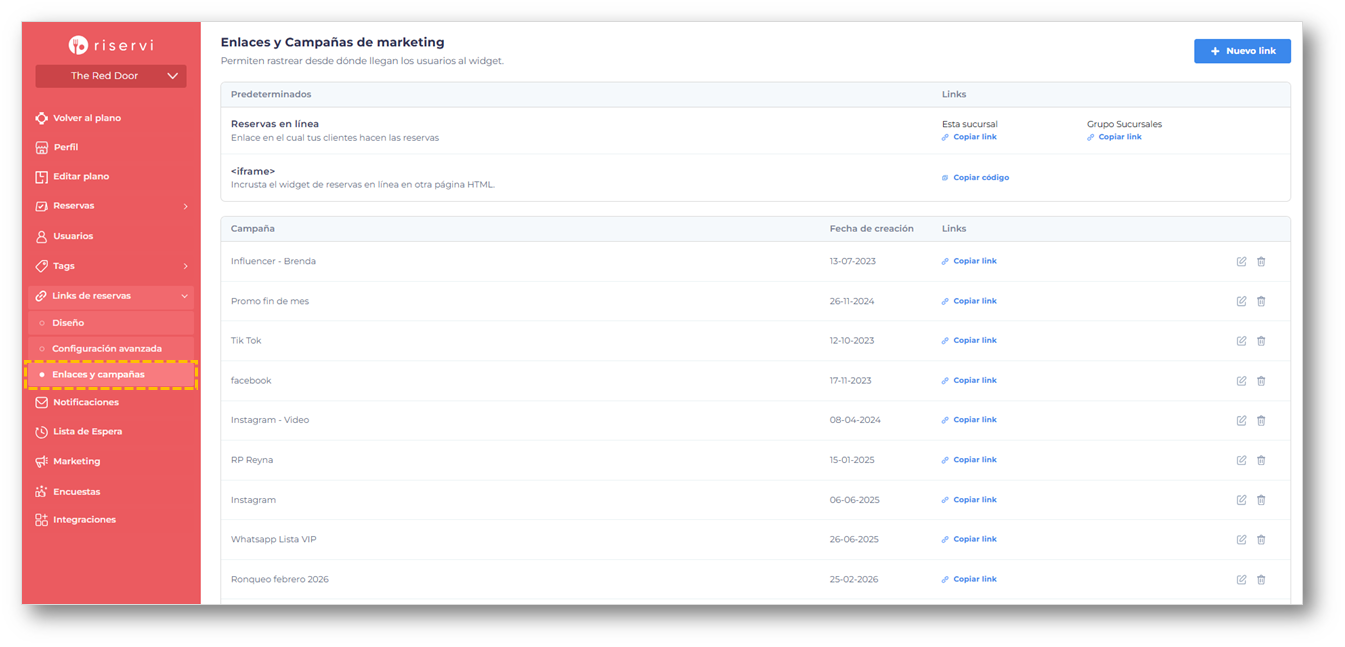Copy link for Tik Tok campaign
Screen dimensions: 1345x647
pyautogui.click(x=969, y=341)
